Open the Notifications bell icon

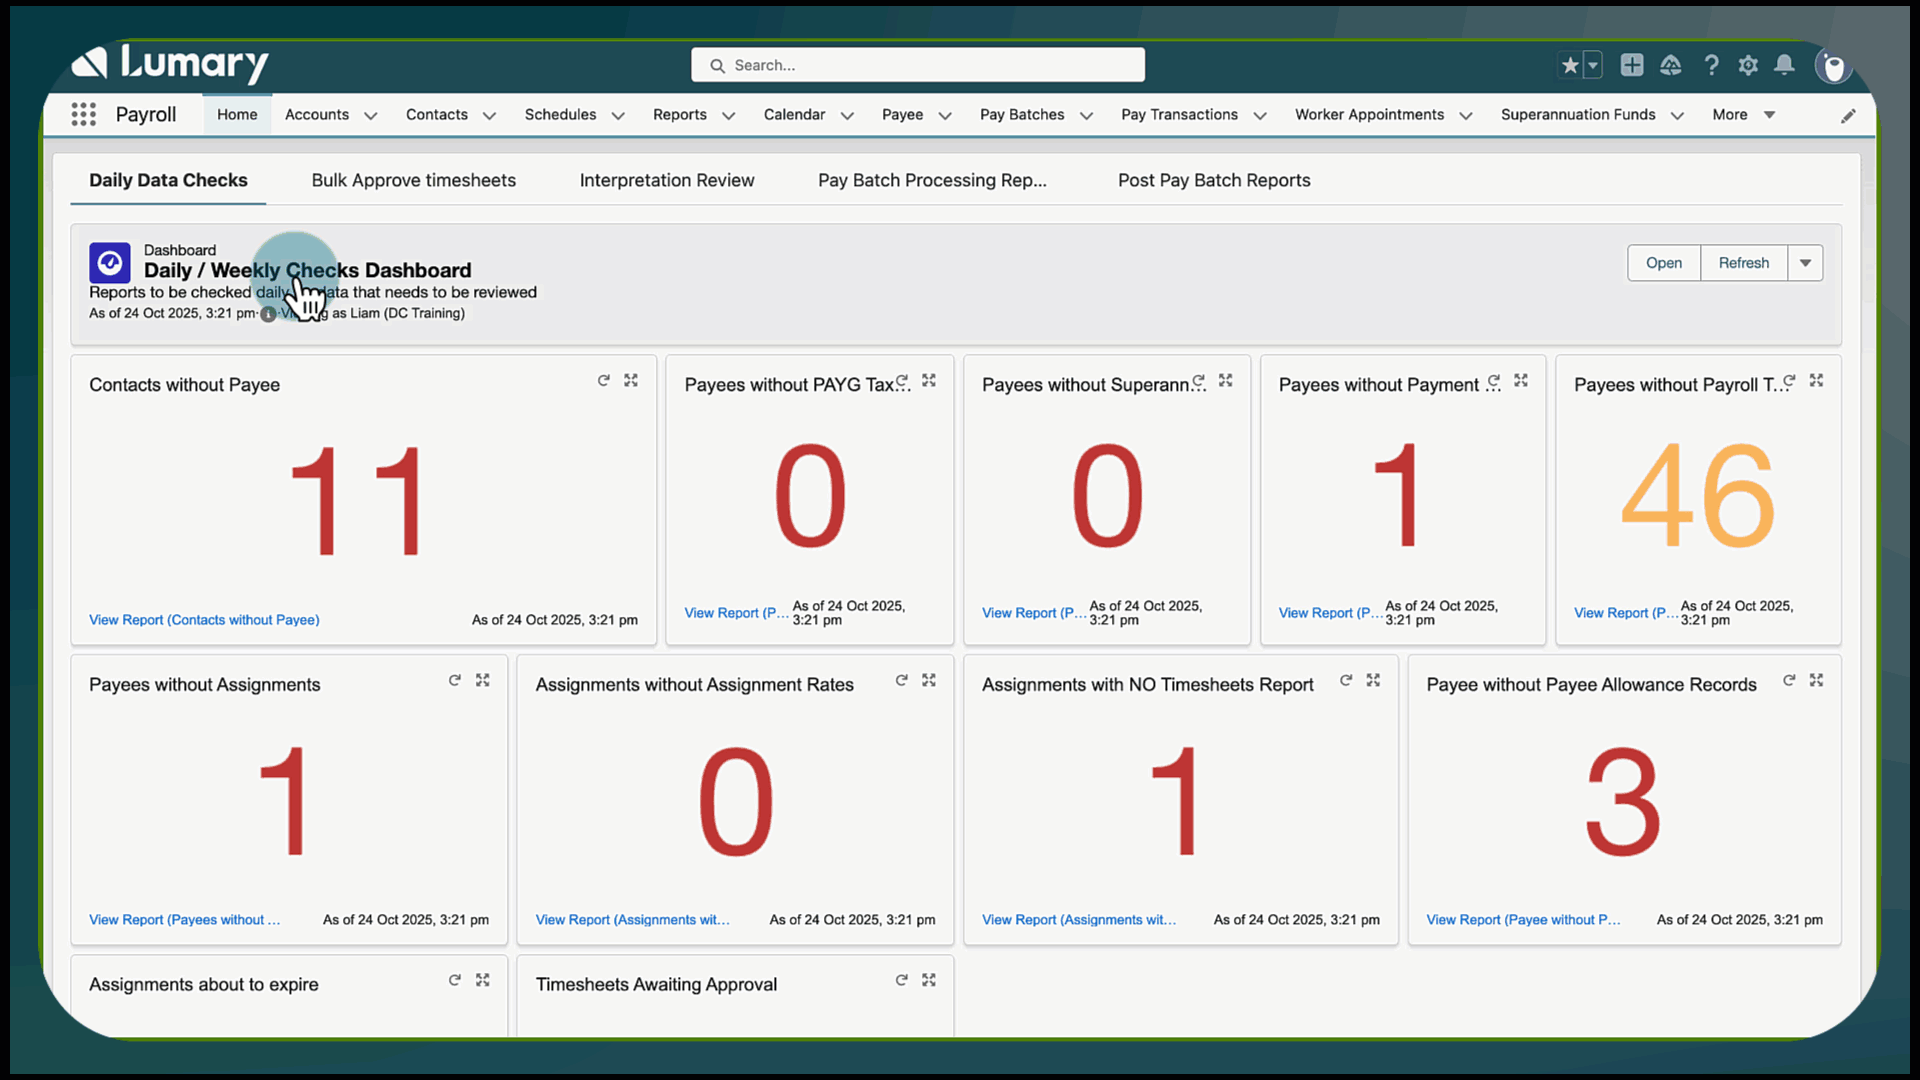[1784, 66]
